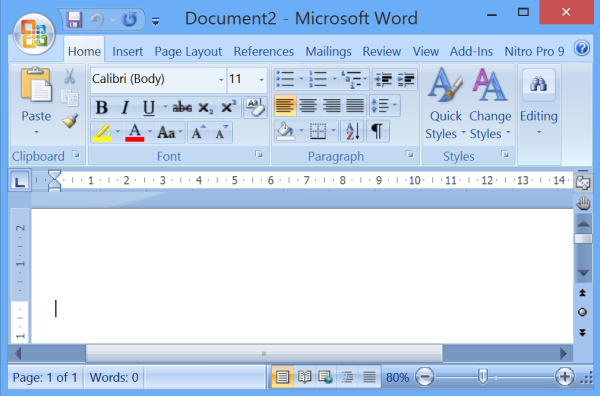Apply the yellow text highlight color
This screenshot has height=396, width=600.
point(103,133)
